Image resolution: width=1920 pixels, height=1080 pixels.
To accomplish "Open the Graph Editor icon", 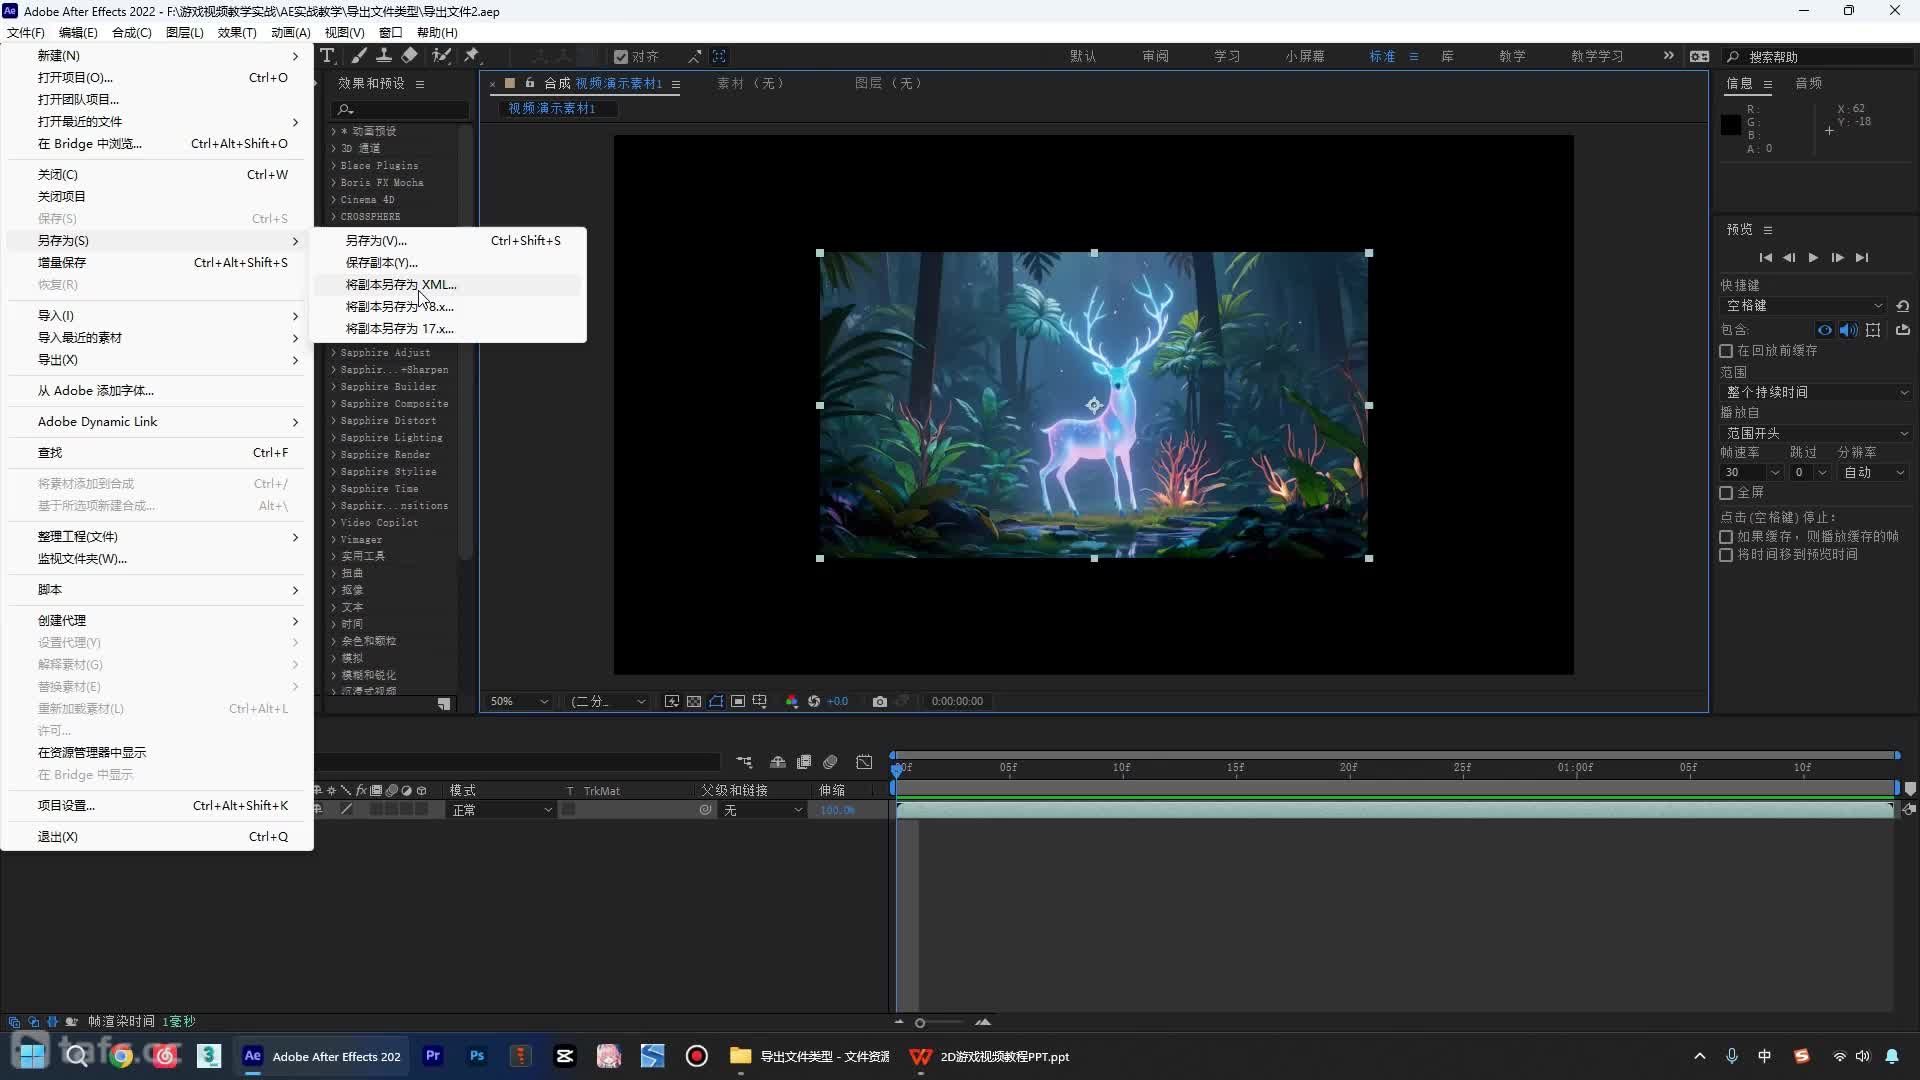I will click(x=865, y=763).
